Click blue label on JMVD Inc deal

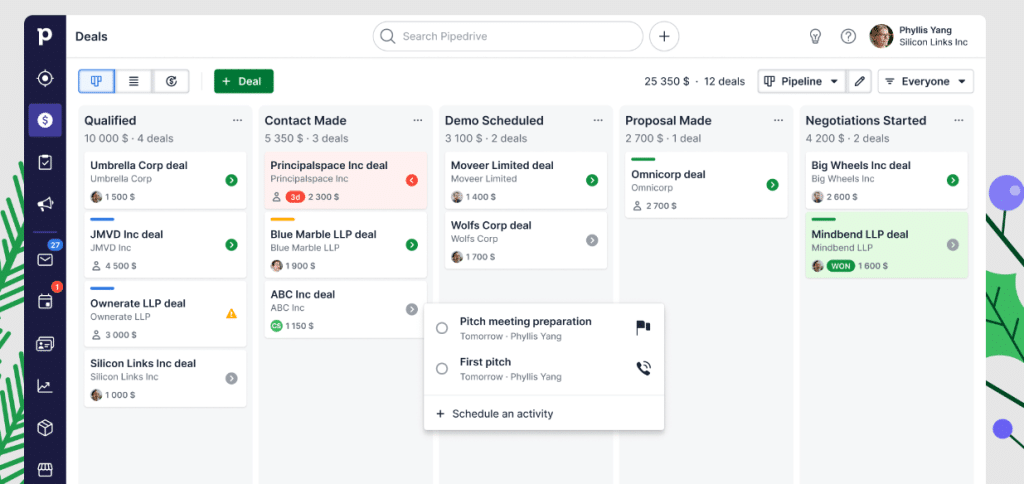102,219
